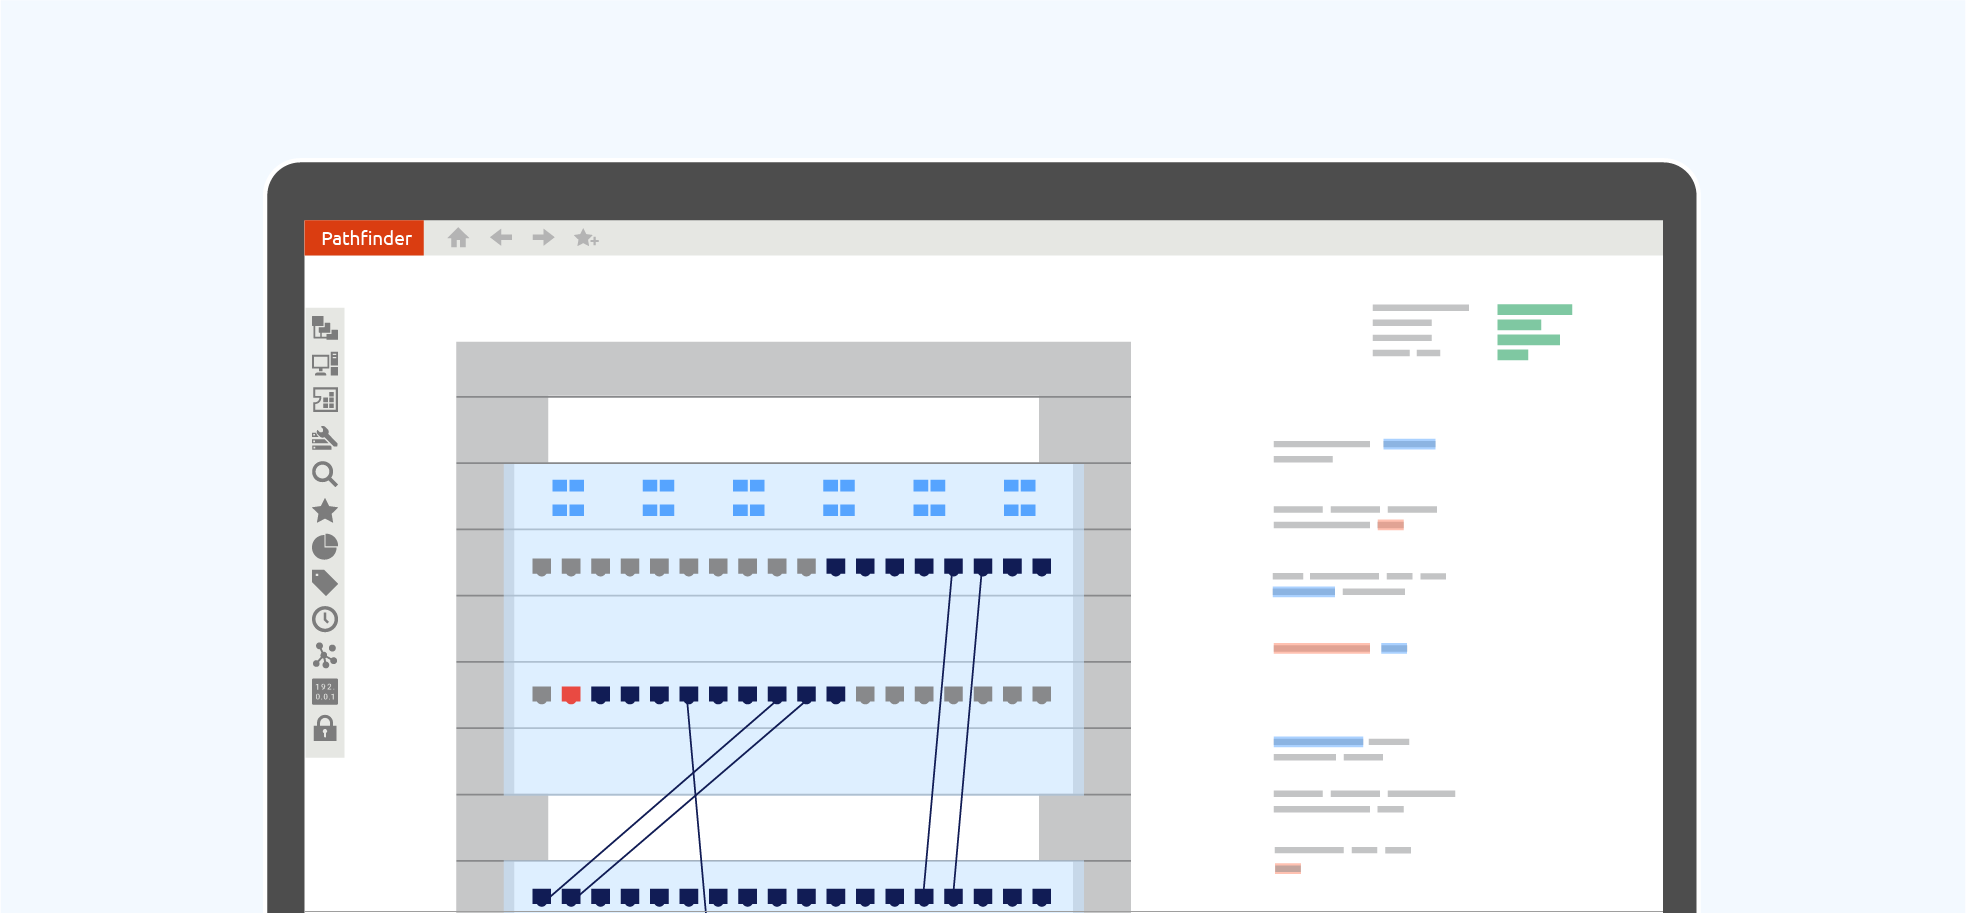1966x913 pixels.
Task: Open the infrastructure hierarchy icon in sidebar
Action: (x=325, y=328)
